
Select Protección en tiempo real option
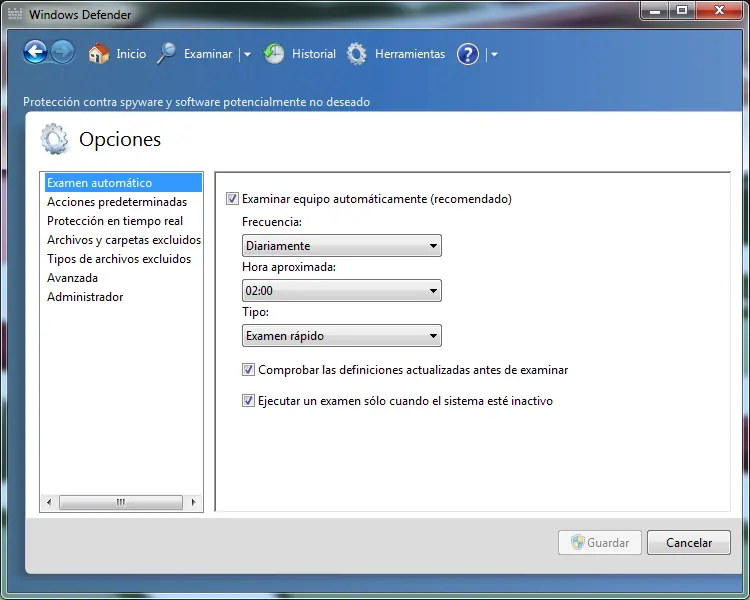(115, 221)
